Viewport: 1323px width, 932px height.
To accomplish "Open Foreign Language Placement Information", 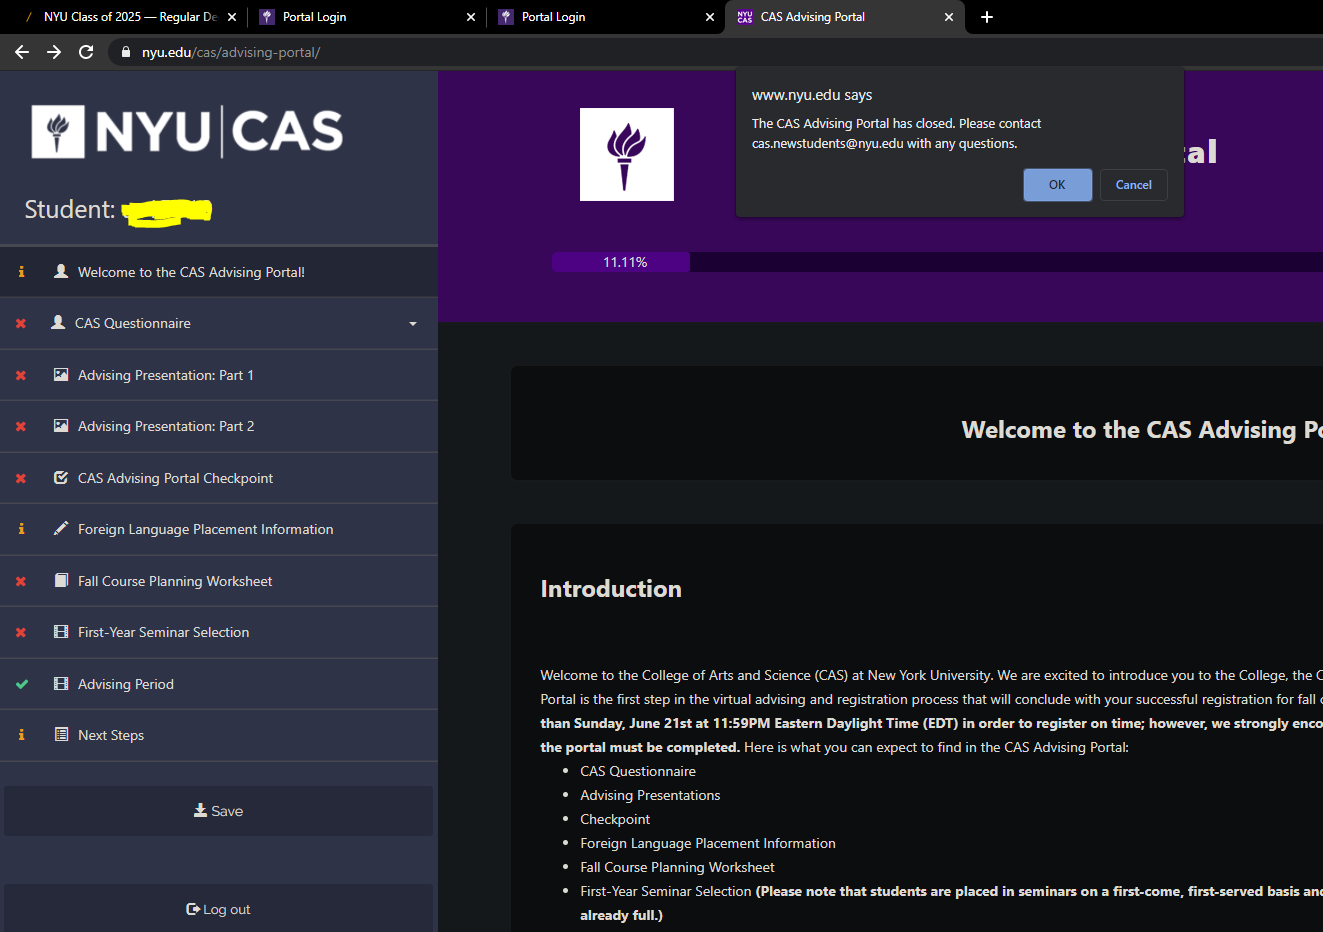I will pyautogui.click(x=219, y=530).
